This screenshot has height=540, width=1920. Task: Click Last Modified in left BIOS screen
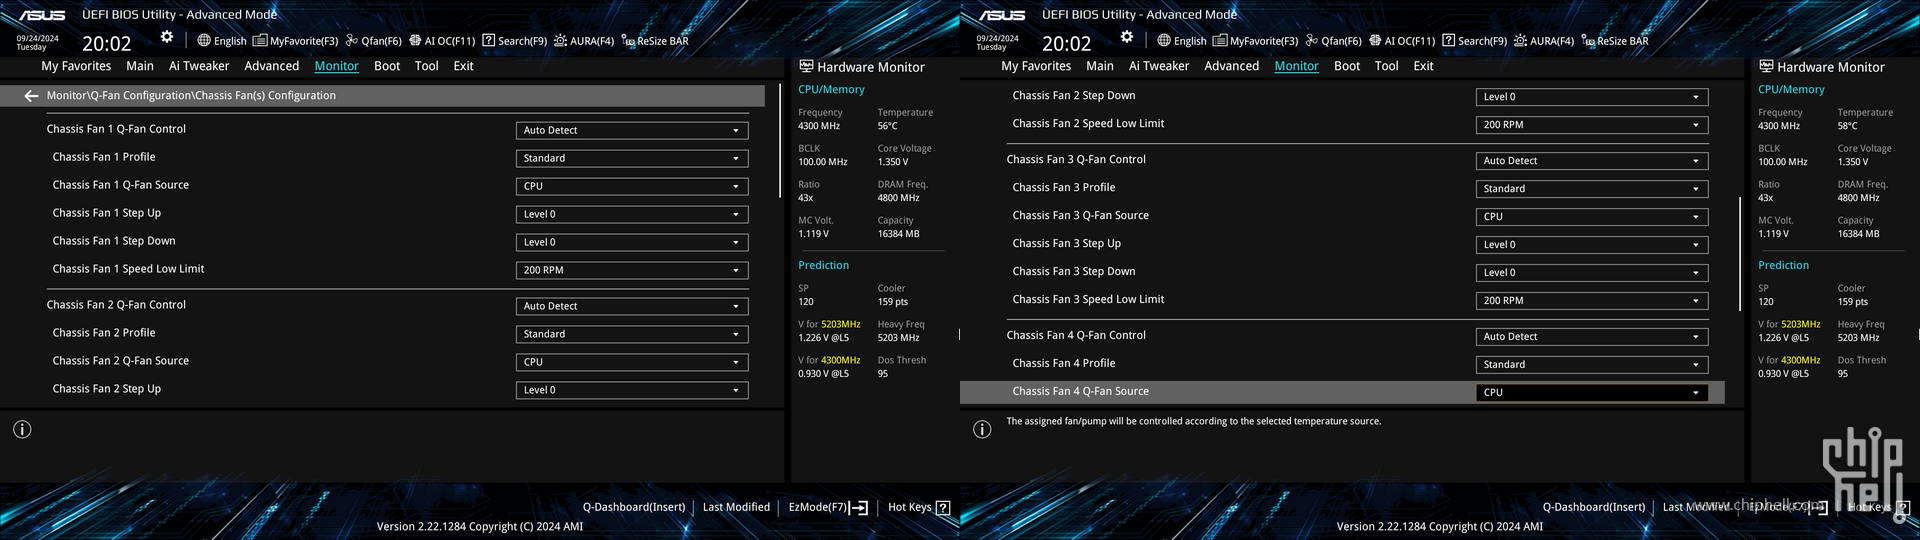736,507
